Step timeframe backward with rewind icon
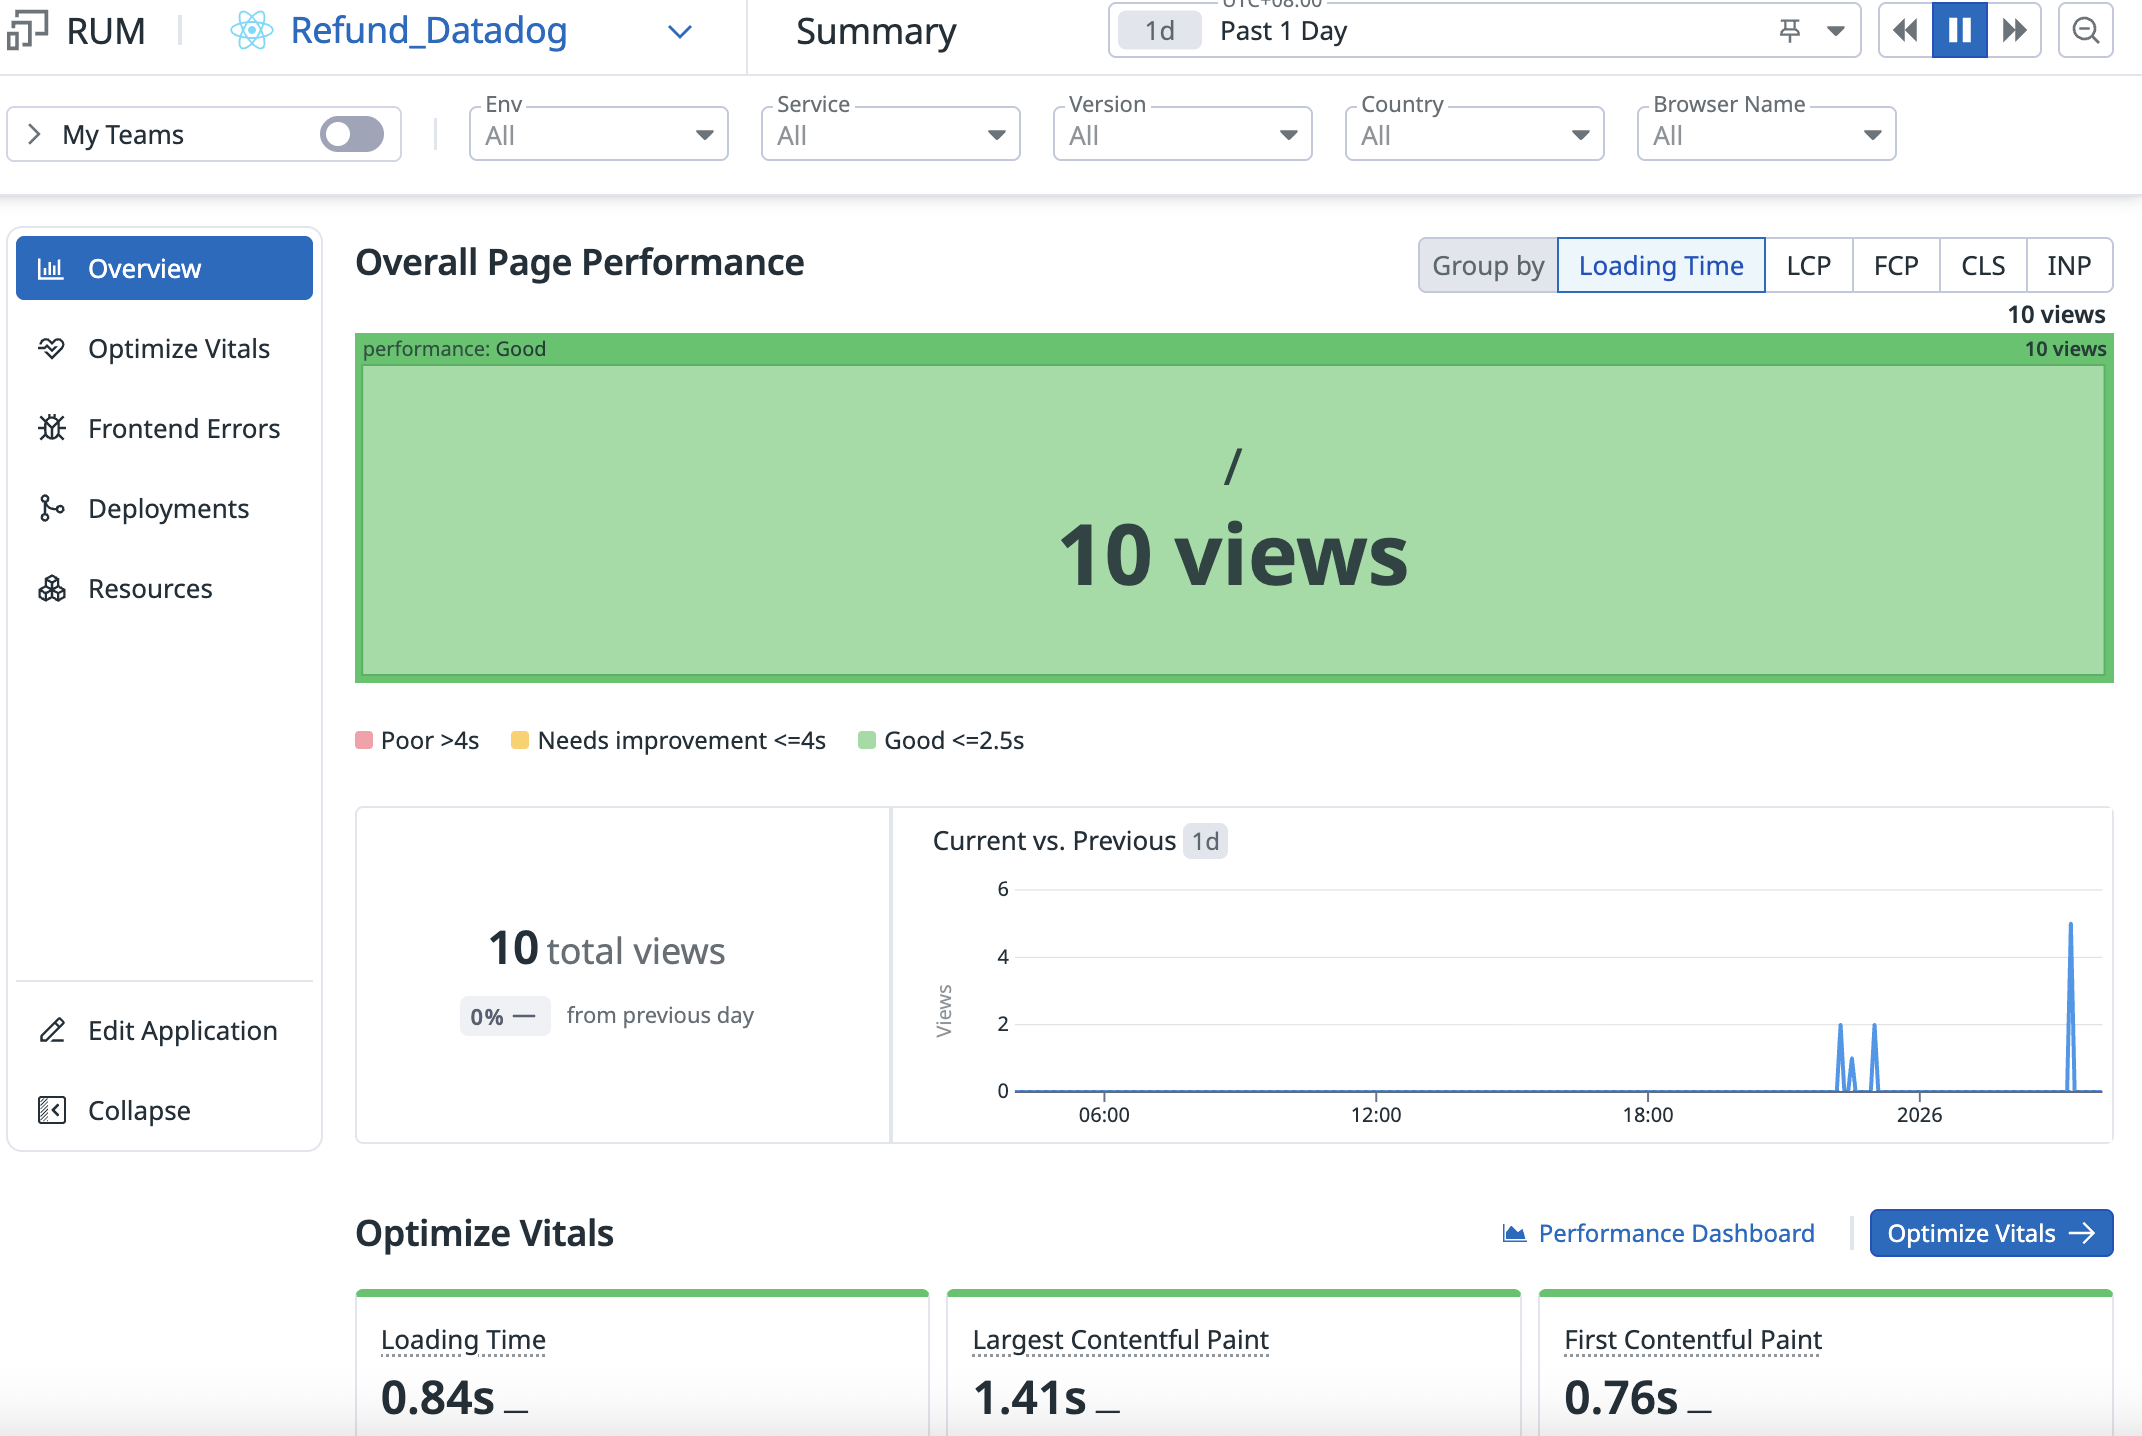 [x=1905, y=31]
